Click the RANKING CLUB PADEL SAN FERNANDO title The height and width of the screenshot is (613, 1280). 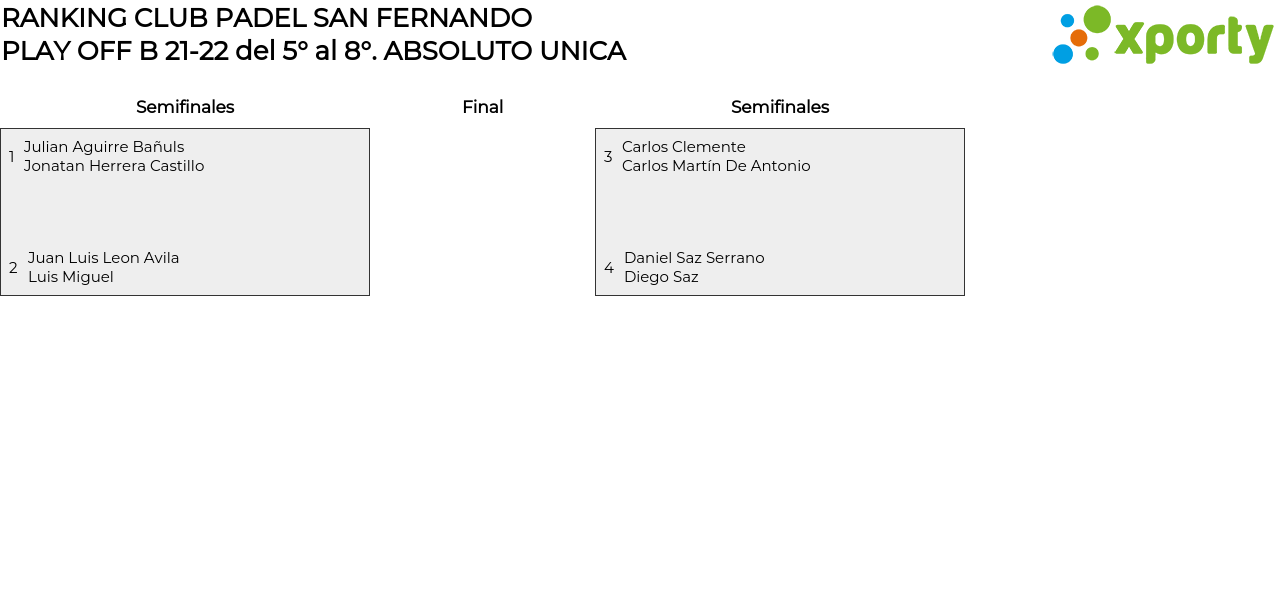pos(267,18)
